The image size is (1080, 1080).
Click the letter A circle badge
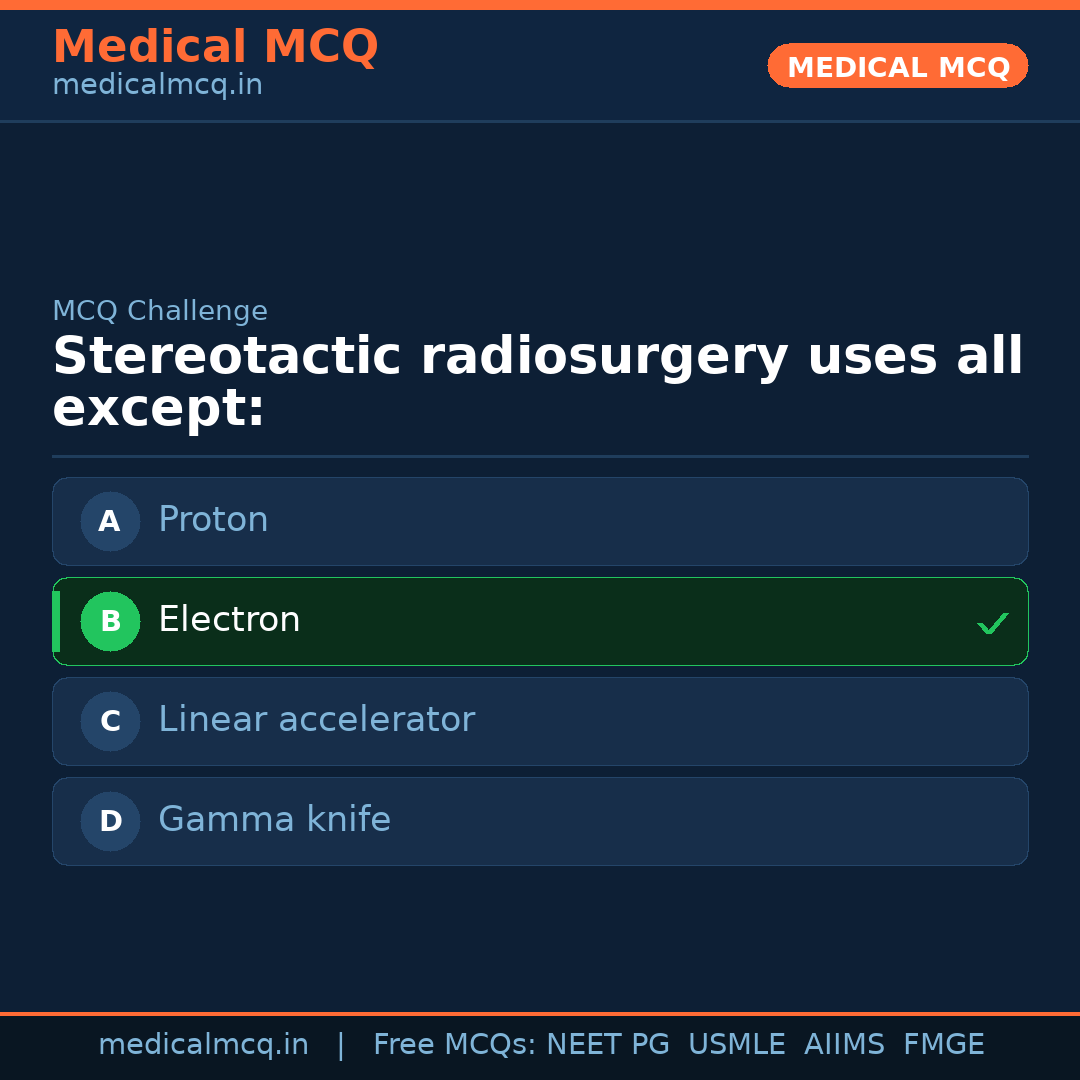coord(110,521)
